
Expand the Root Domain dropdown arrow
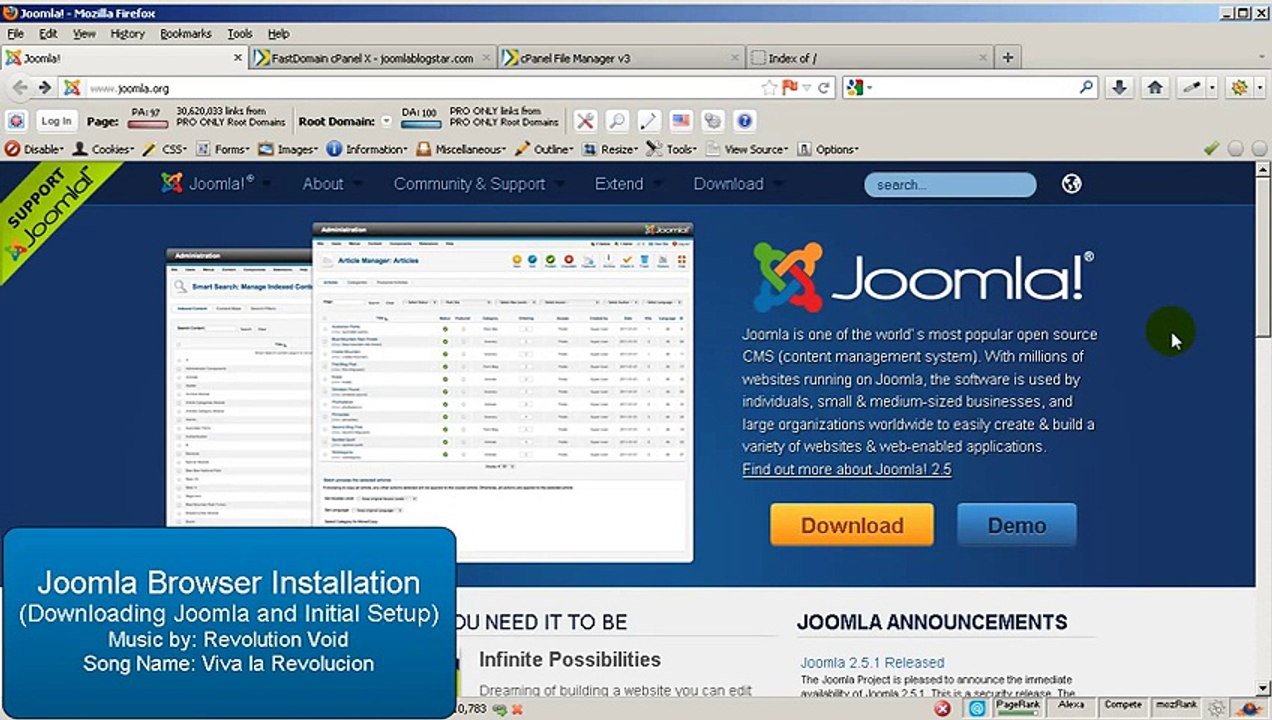[x=386, y=121]
